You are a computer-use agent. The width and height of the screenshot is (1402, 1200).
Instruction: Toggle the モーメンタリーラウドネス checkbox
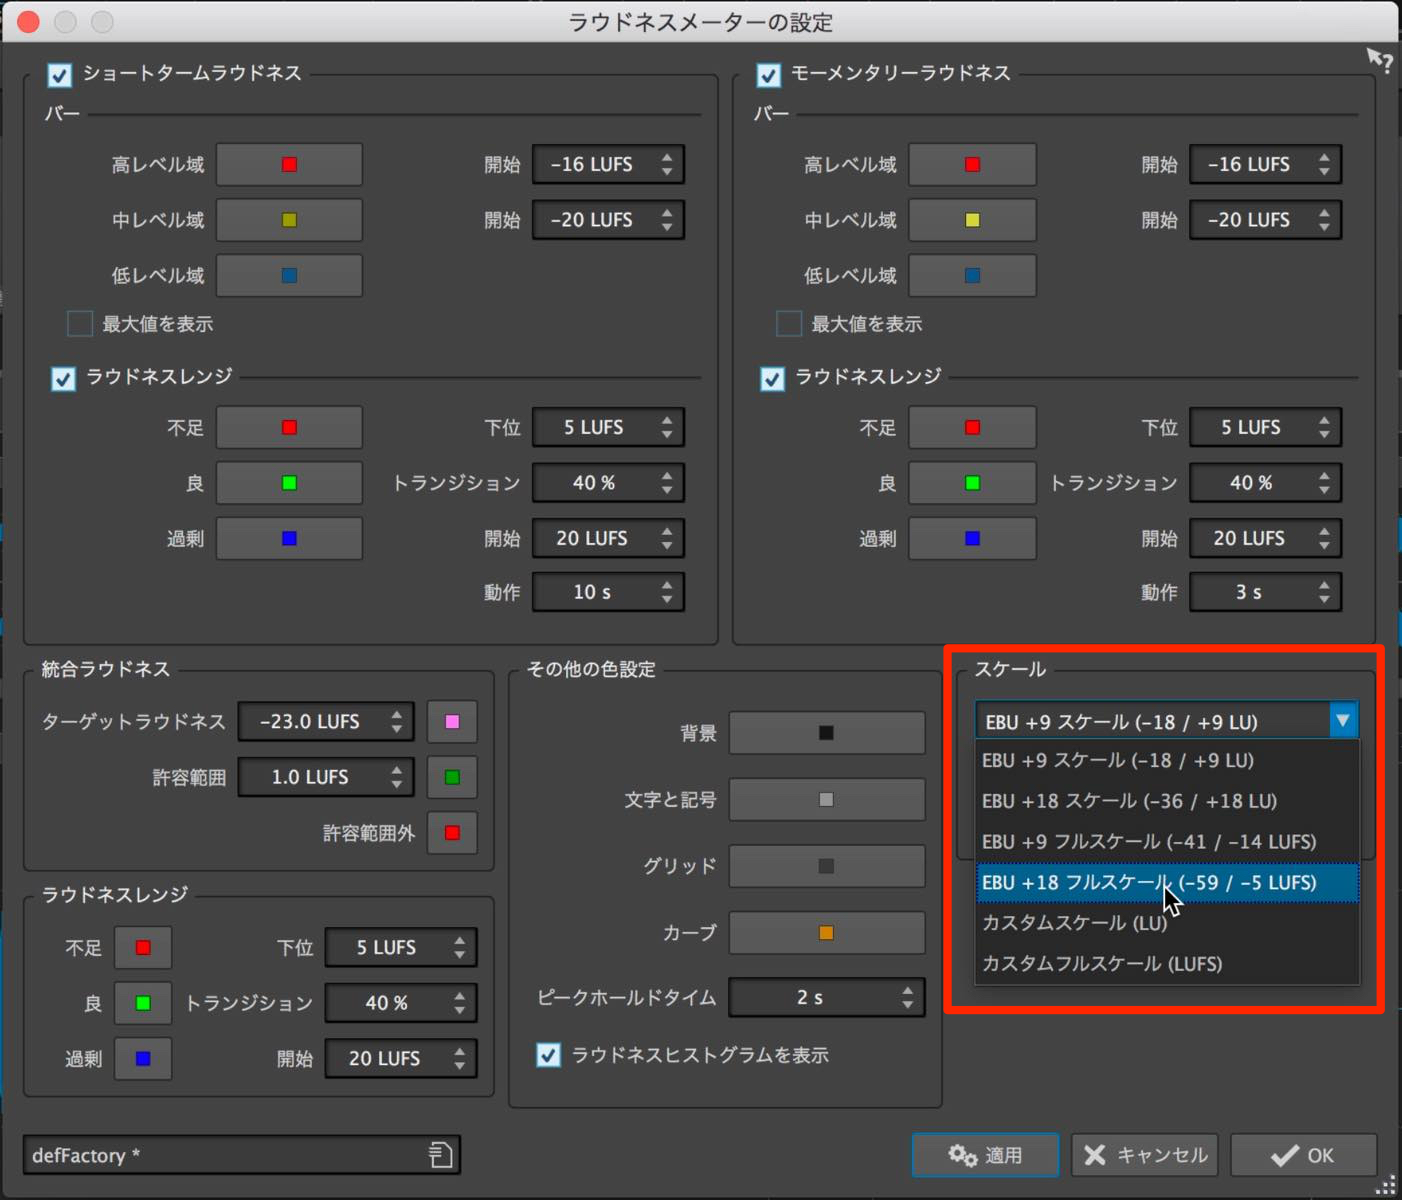tap(769, 75)
